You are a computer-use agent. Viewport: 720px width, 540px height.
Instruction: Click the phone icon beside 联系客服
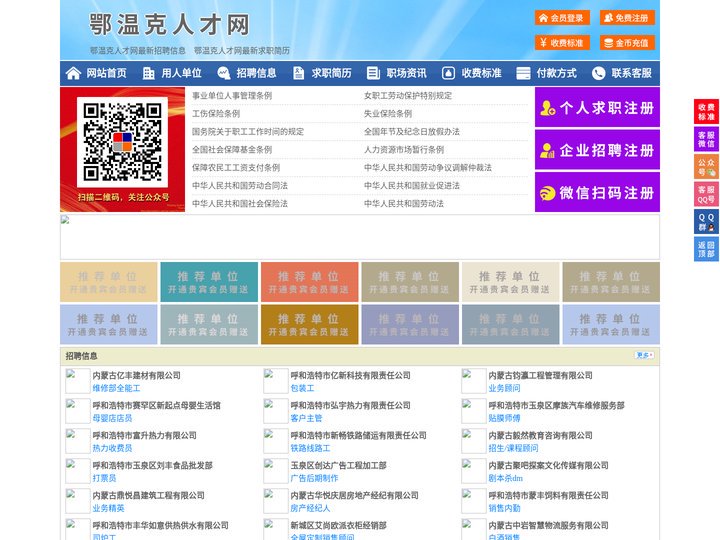click(598, 73)
